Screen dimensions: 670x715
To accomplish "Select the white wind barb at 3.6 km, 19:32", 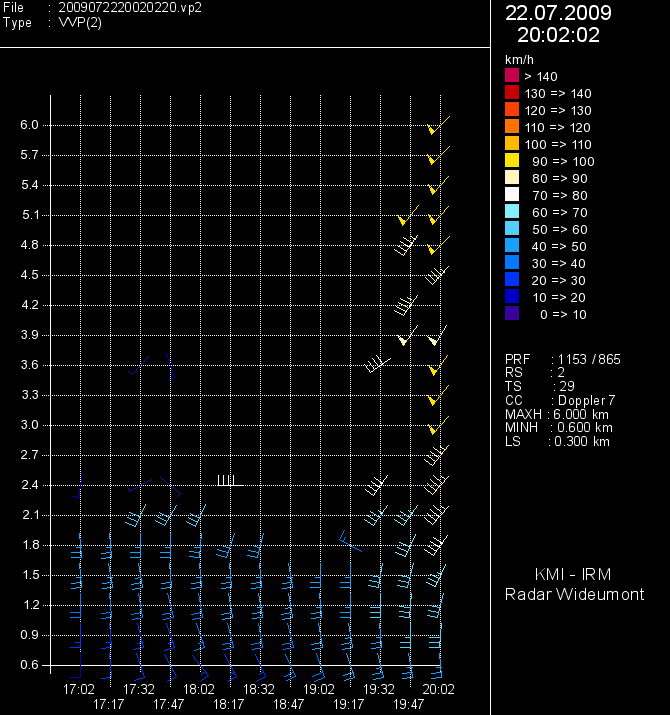I will [377, 364].
